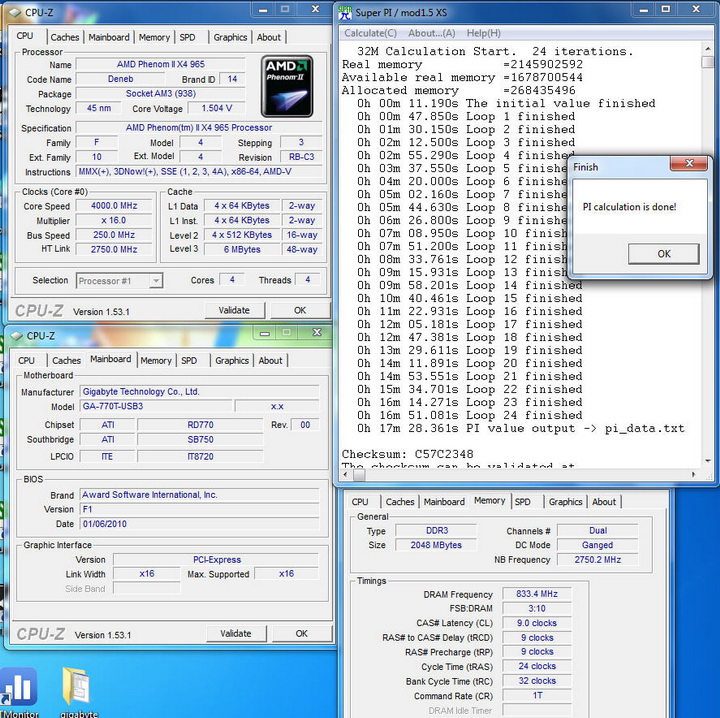Click the CPU-Z title icon in Mainboard window
The height and width of the screenshot is (718, 720).
17,336
